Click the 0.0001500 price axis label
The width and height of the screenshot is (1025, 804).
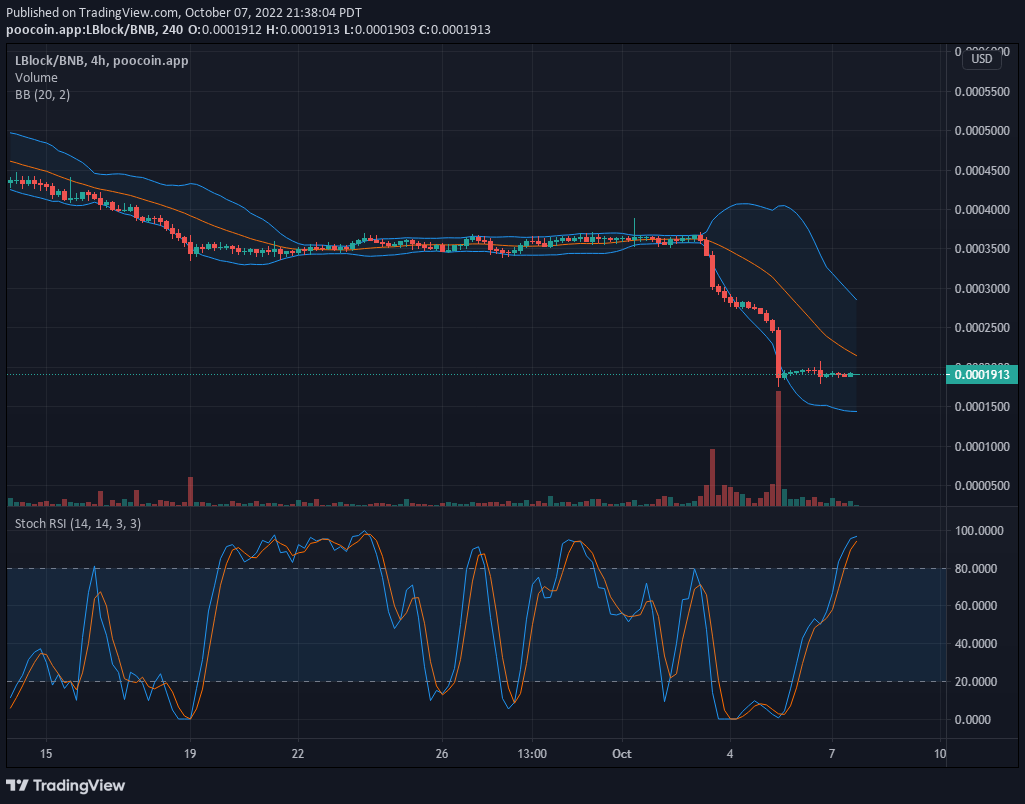[x=982, y=407]
